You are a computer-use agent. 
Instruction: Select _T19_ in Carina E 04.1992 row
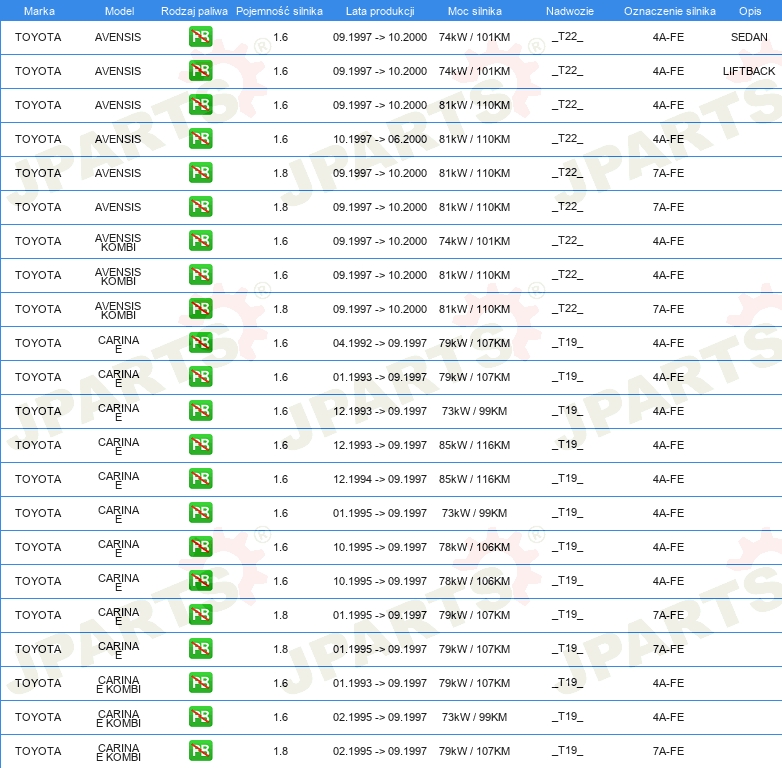pos(568,343)
